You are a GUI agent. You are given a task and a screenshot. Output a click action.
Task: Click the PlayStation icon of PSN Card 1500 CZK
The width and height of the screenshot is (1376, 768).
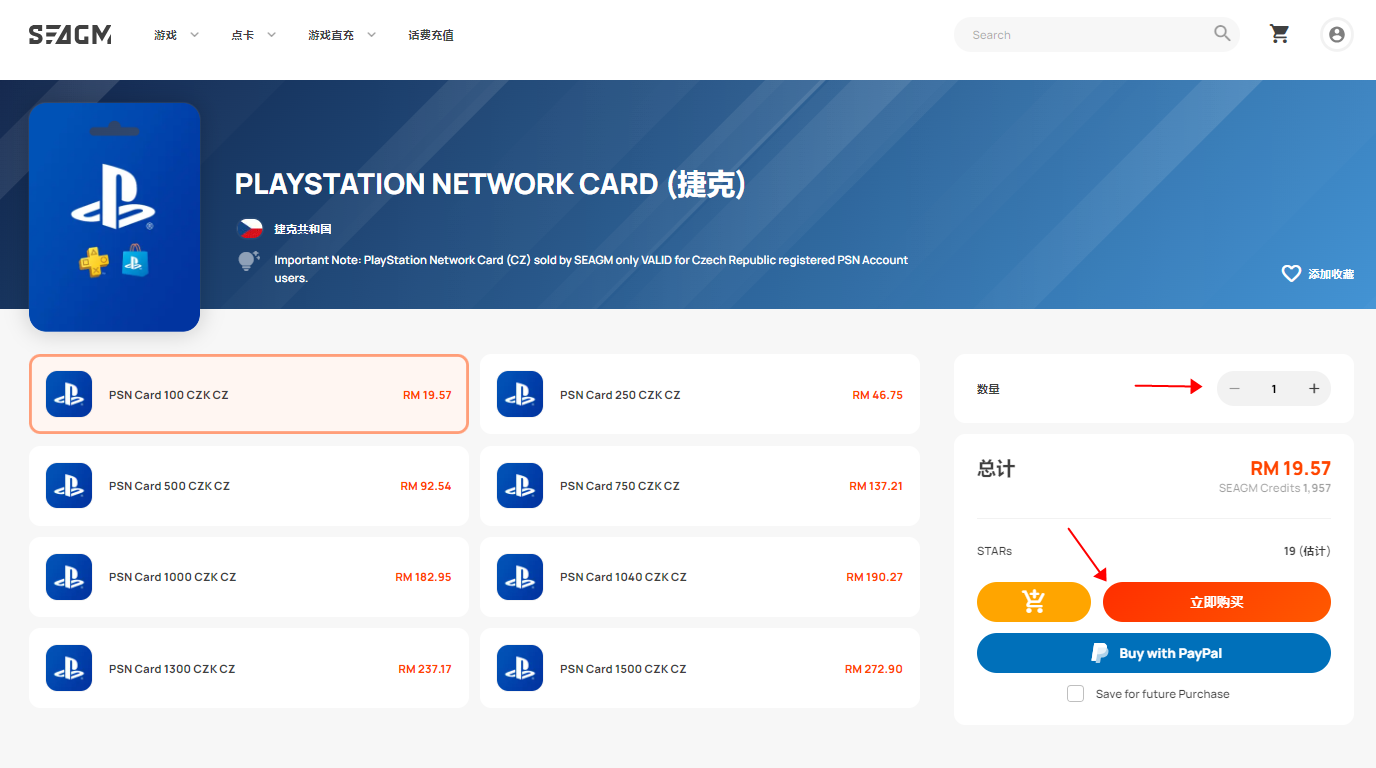pos(520,668)
